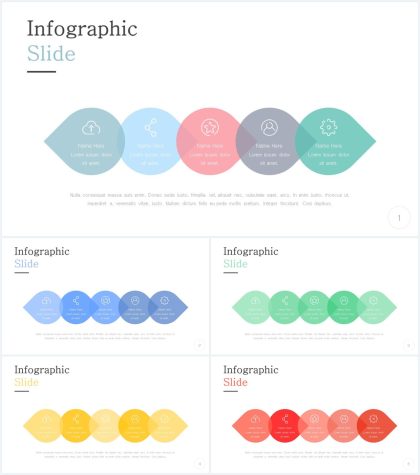Viewport: 420px width, 475px height.
Task: Select the blue infographic slide thumbnail
Action: tap(106, 296)
